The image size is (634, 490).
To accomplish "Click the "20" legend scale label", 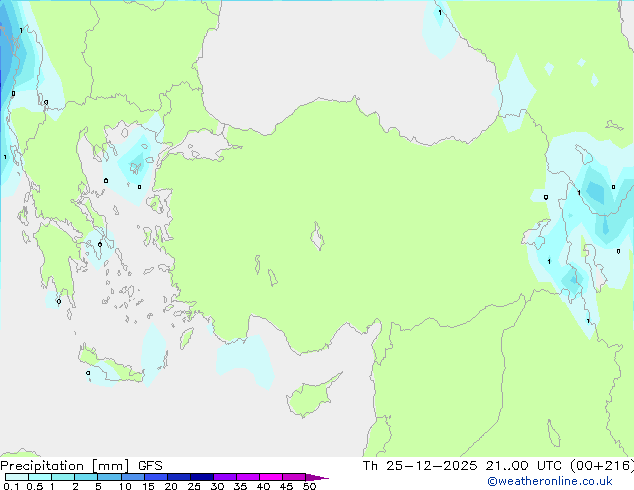I will coord(171,486).
